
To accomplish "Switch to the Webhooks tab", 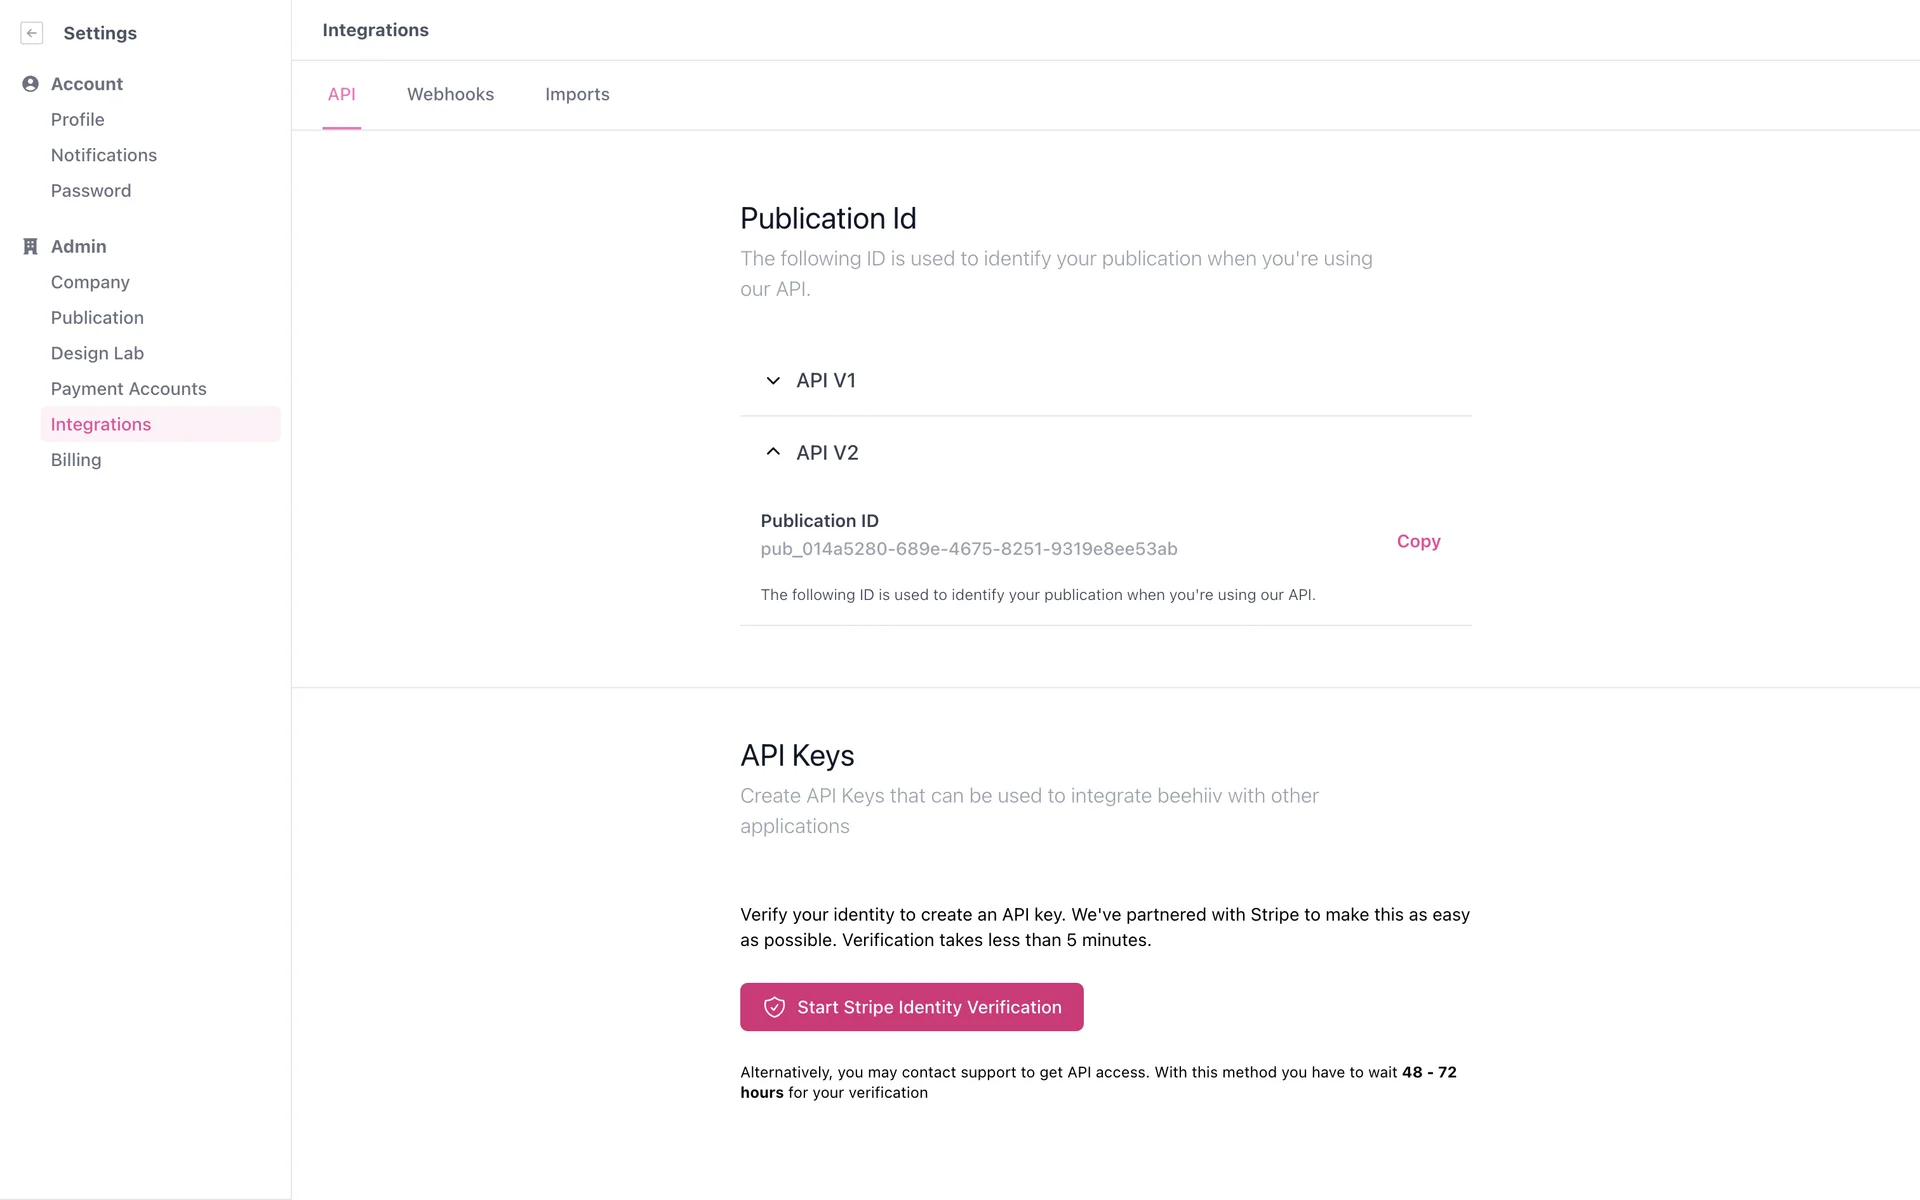I will click(450, 94).
